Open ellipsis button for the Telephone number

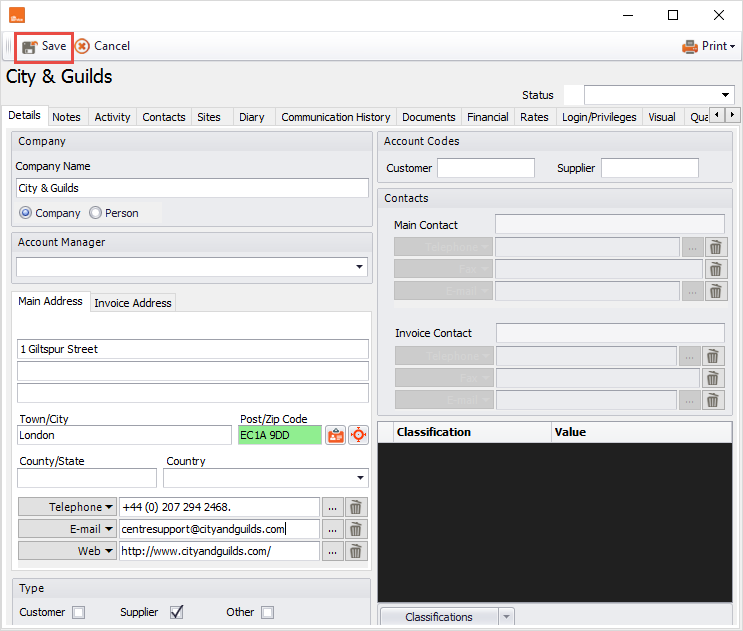(333, 507)
